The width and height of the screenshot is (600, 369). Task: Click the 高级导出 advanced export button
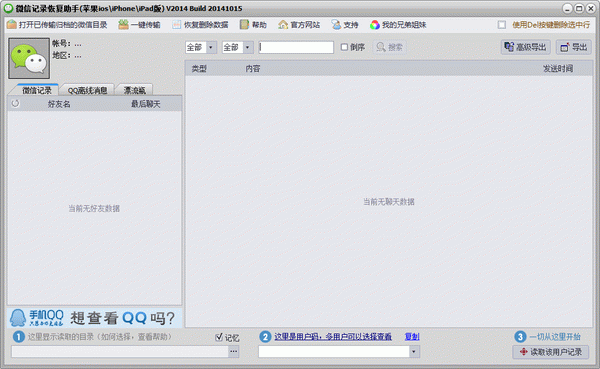tap(526, 47)
